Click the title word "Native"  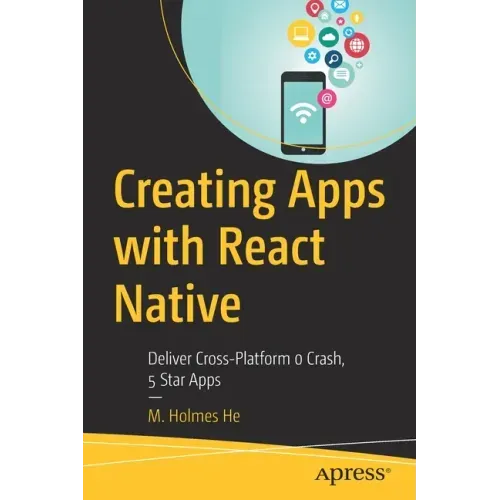pyautogui.click(x=177, y=303)
